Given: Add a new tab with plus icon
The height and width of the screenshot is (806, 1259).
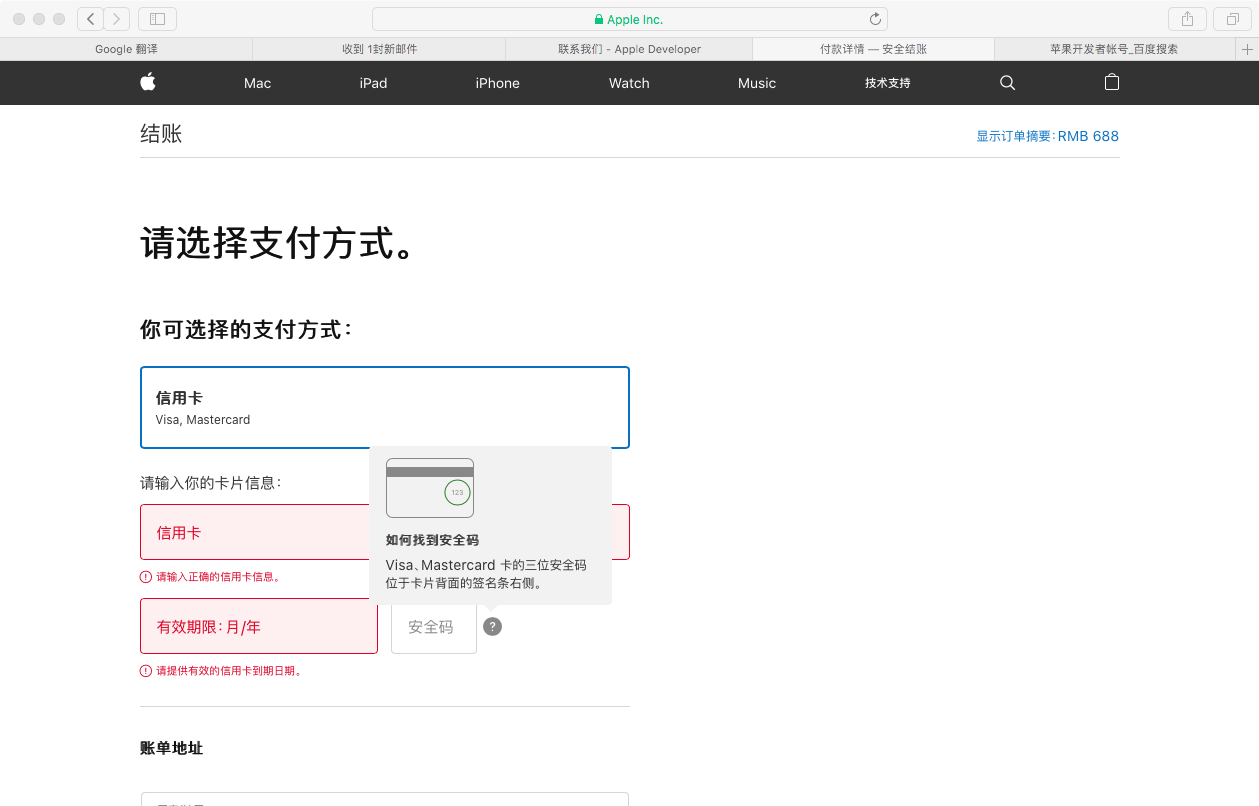Looking at the screenshot, I should [1246, 49].
